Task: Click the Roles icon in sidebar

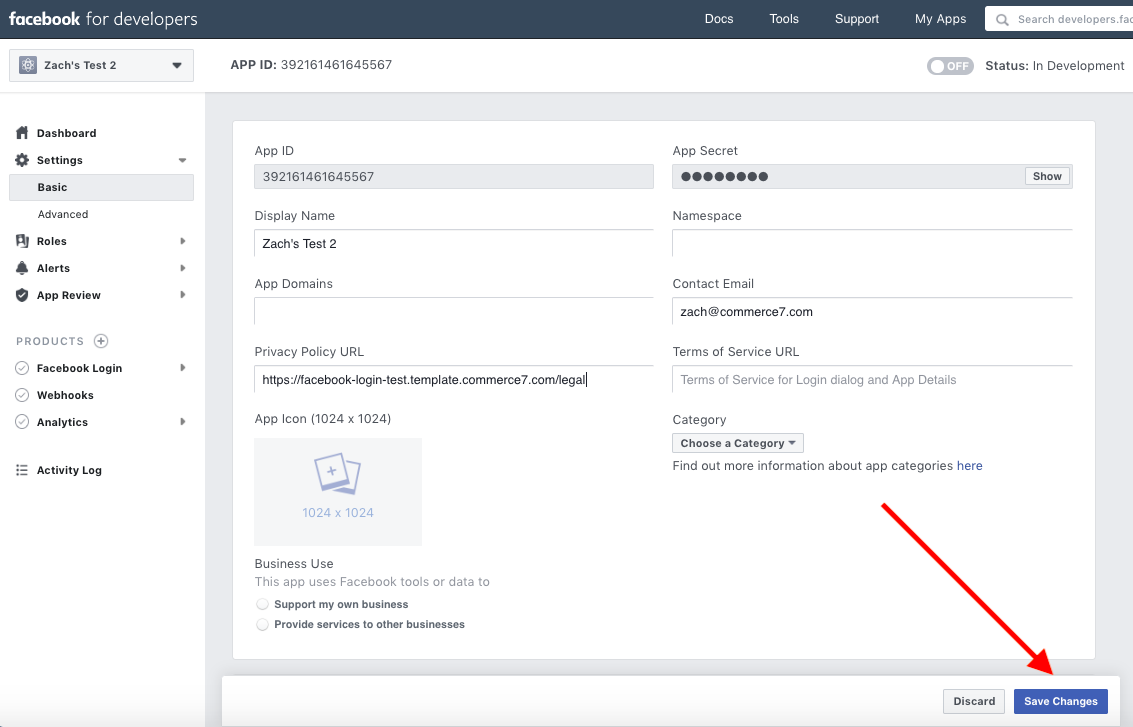Action: [x=22, y=241]
